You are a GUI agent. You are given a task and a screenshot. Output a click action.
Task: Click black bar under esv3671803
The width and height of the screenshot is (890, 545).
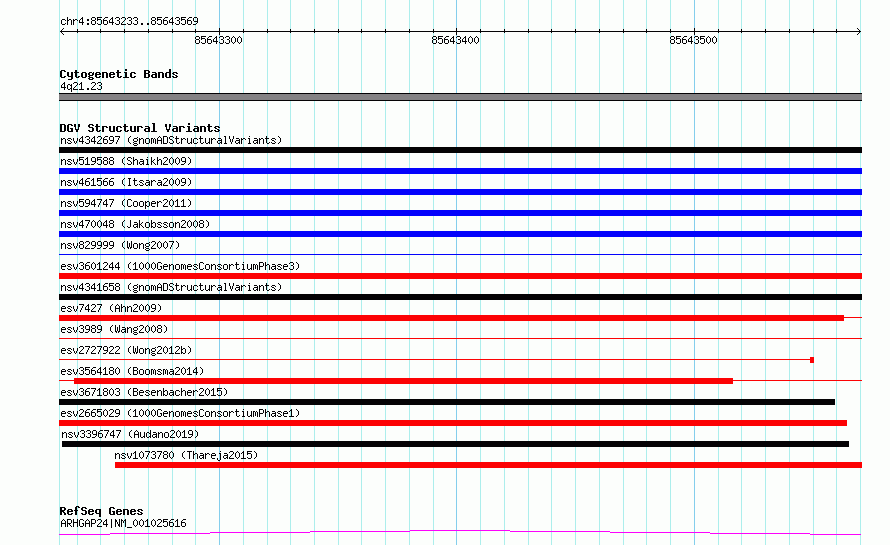click(x=447, y=402)
